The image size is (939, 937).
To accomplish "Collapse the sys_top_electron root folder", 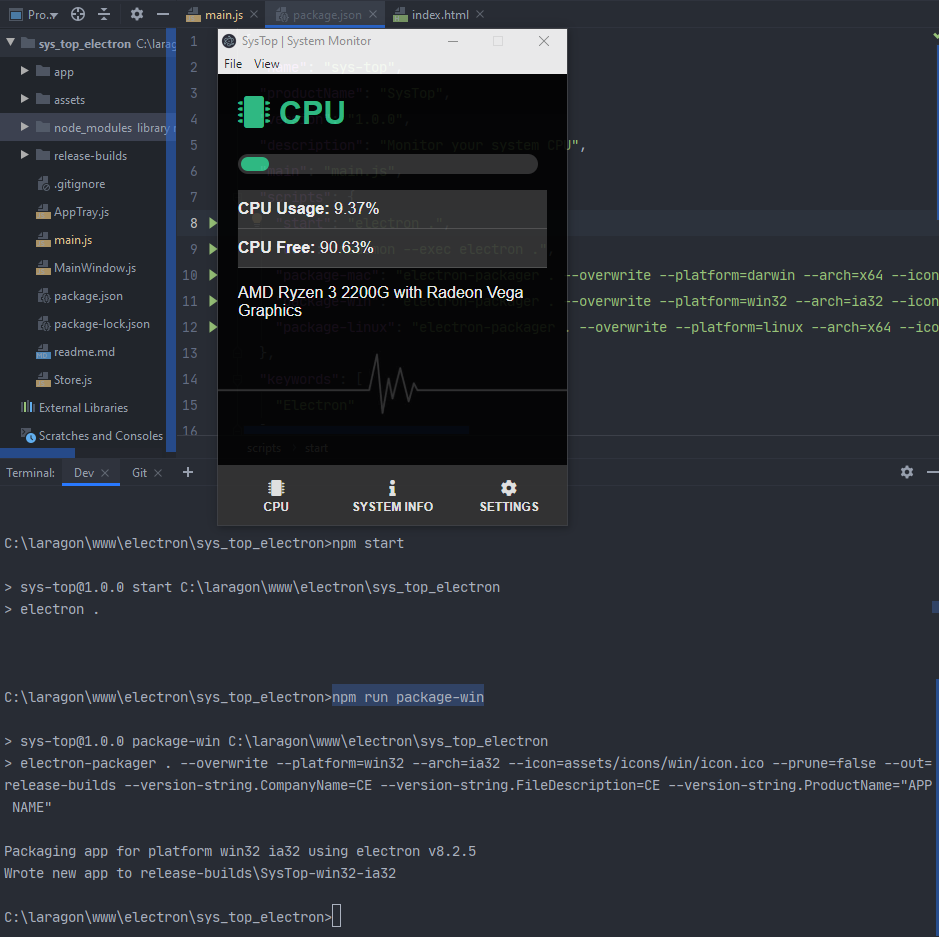I will 10,43.
